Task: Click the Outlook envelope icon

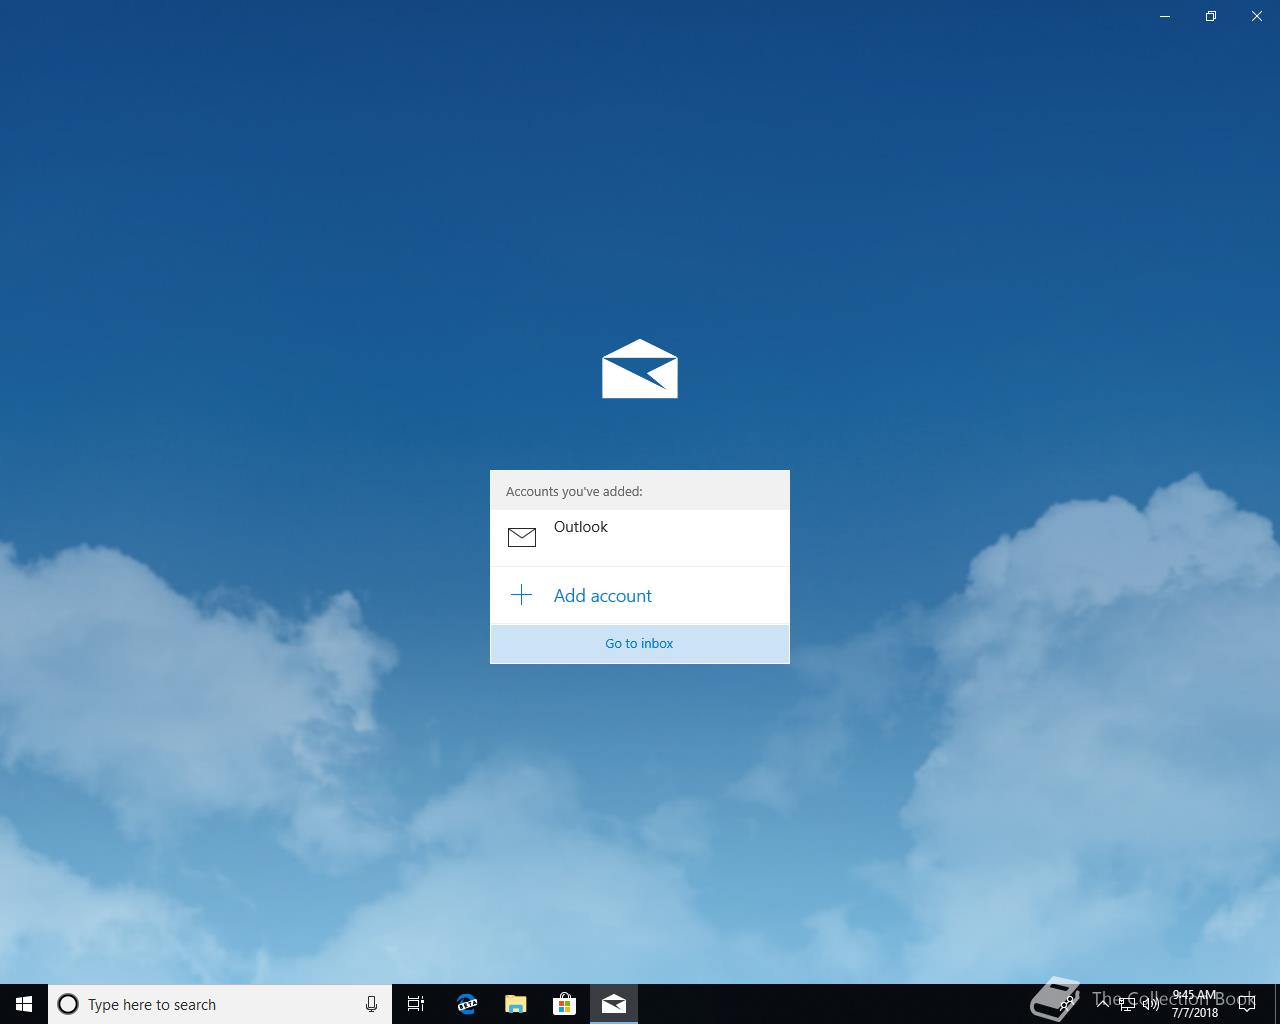Action: point(522,537)
